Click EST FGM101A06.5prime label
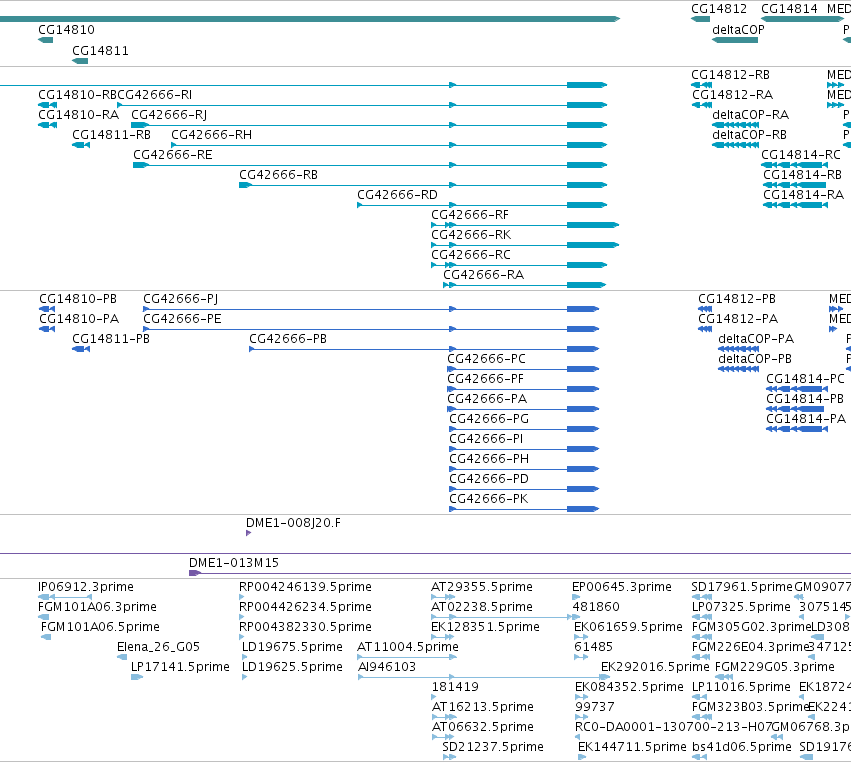The height and width of the screenshot is (762, 851). tap(100, 627)
